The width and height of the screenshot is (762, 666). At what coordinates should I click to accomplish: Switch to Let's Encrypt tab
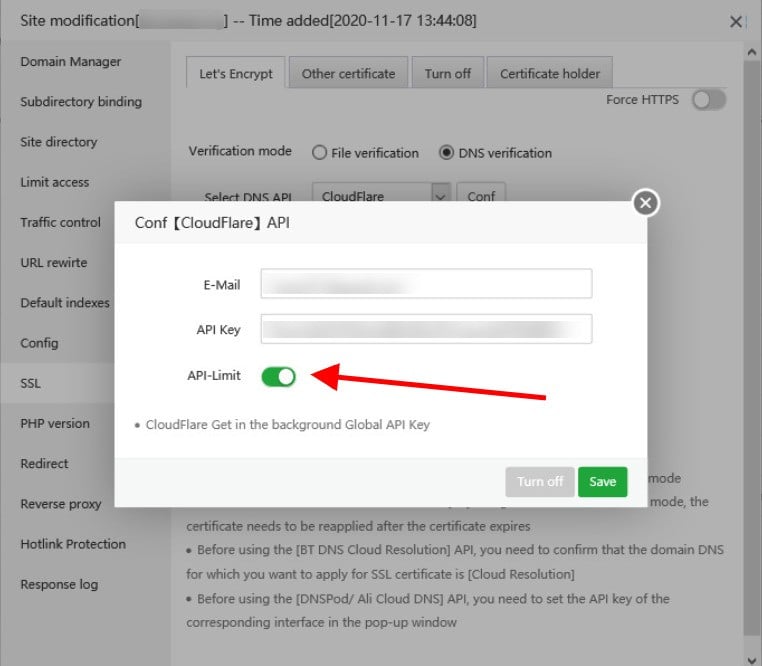tap(236, 73)
